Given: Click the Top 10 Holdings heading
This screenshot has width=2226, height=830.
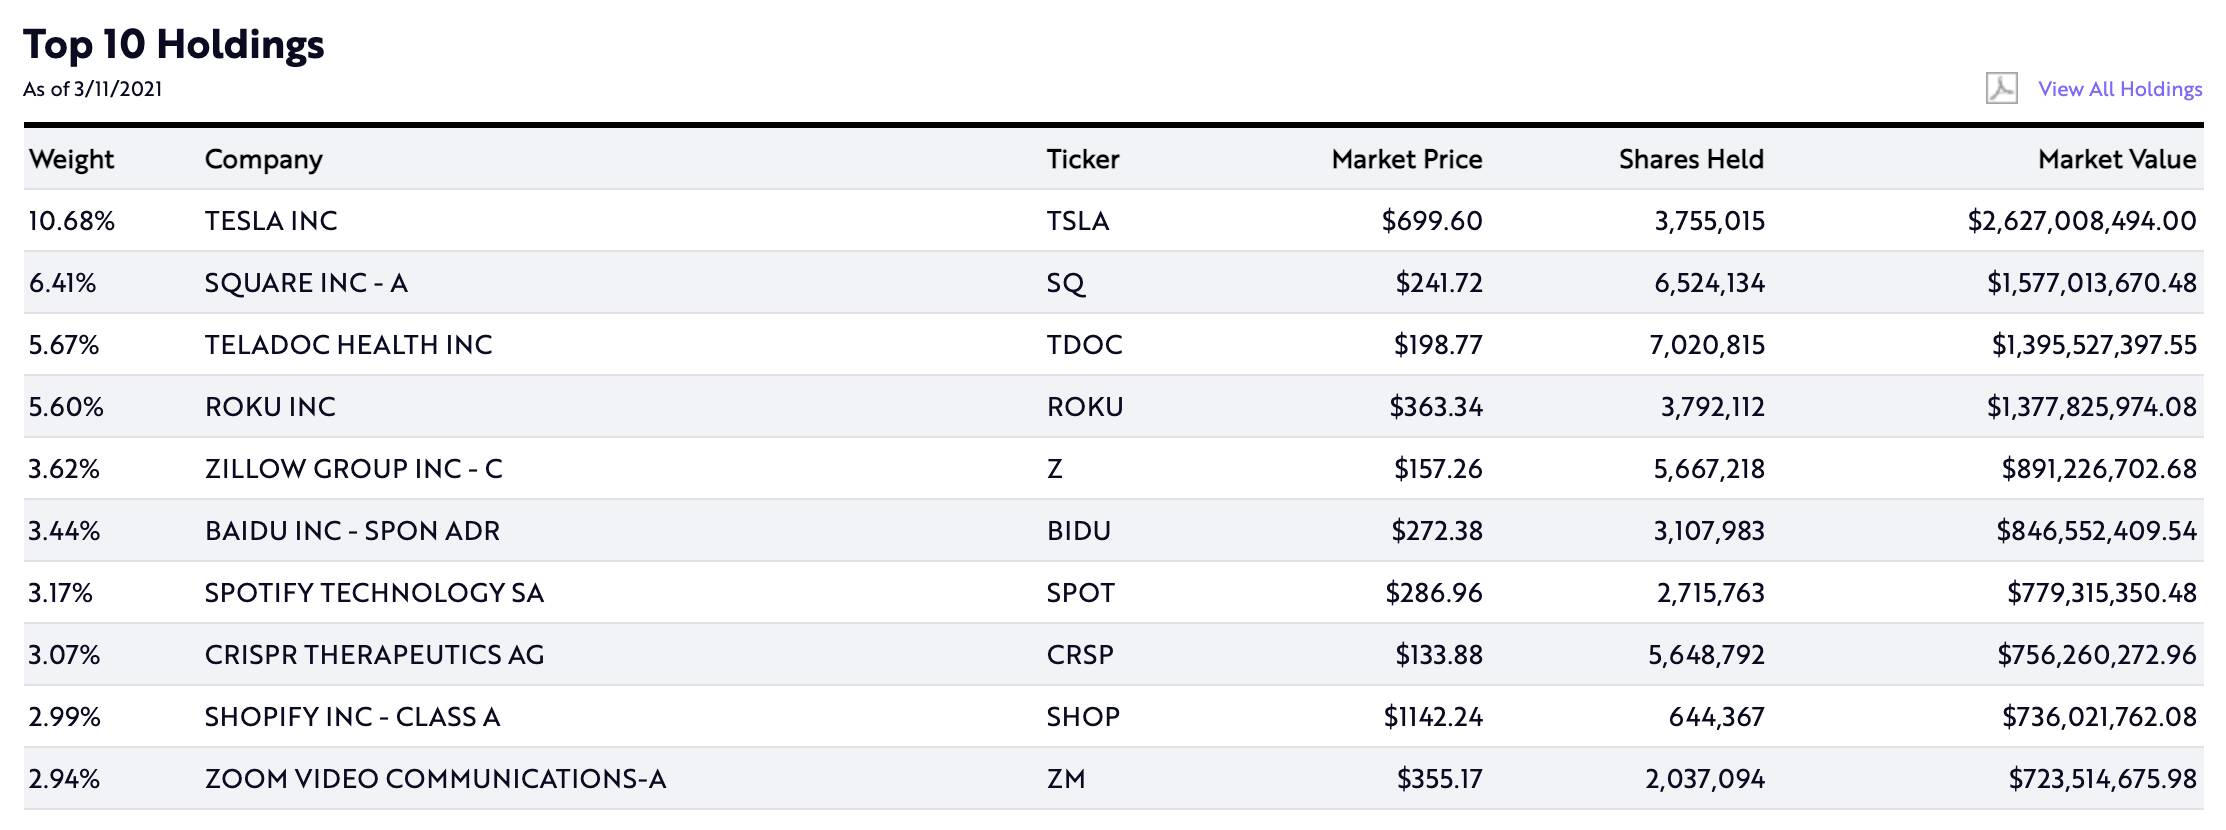Looking at the screenshot, I should point(173,44).
